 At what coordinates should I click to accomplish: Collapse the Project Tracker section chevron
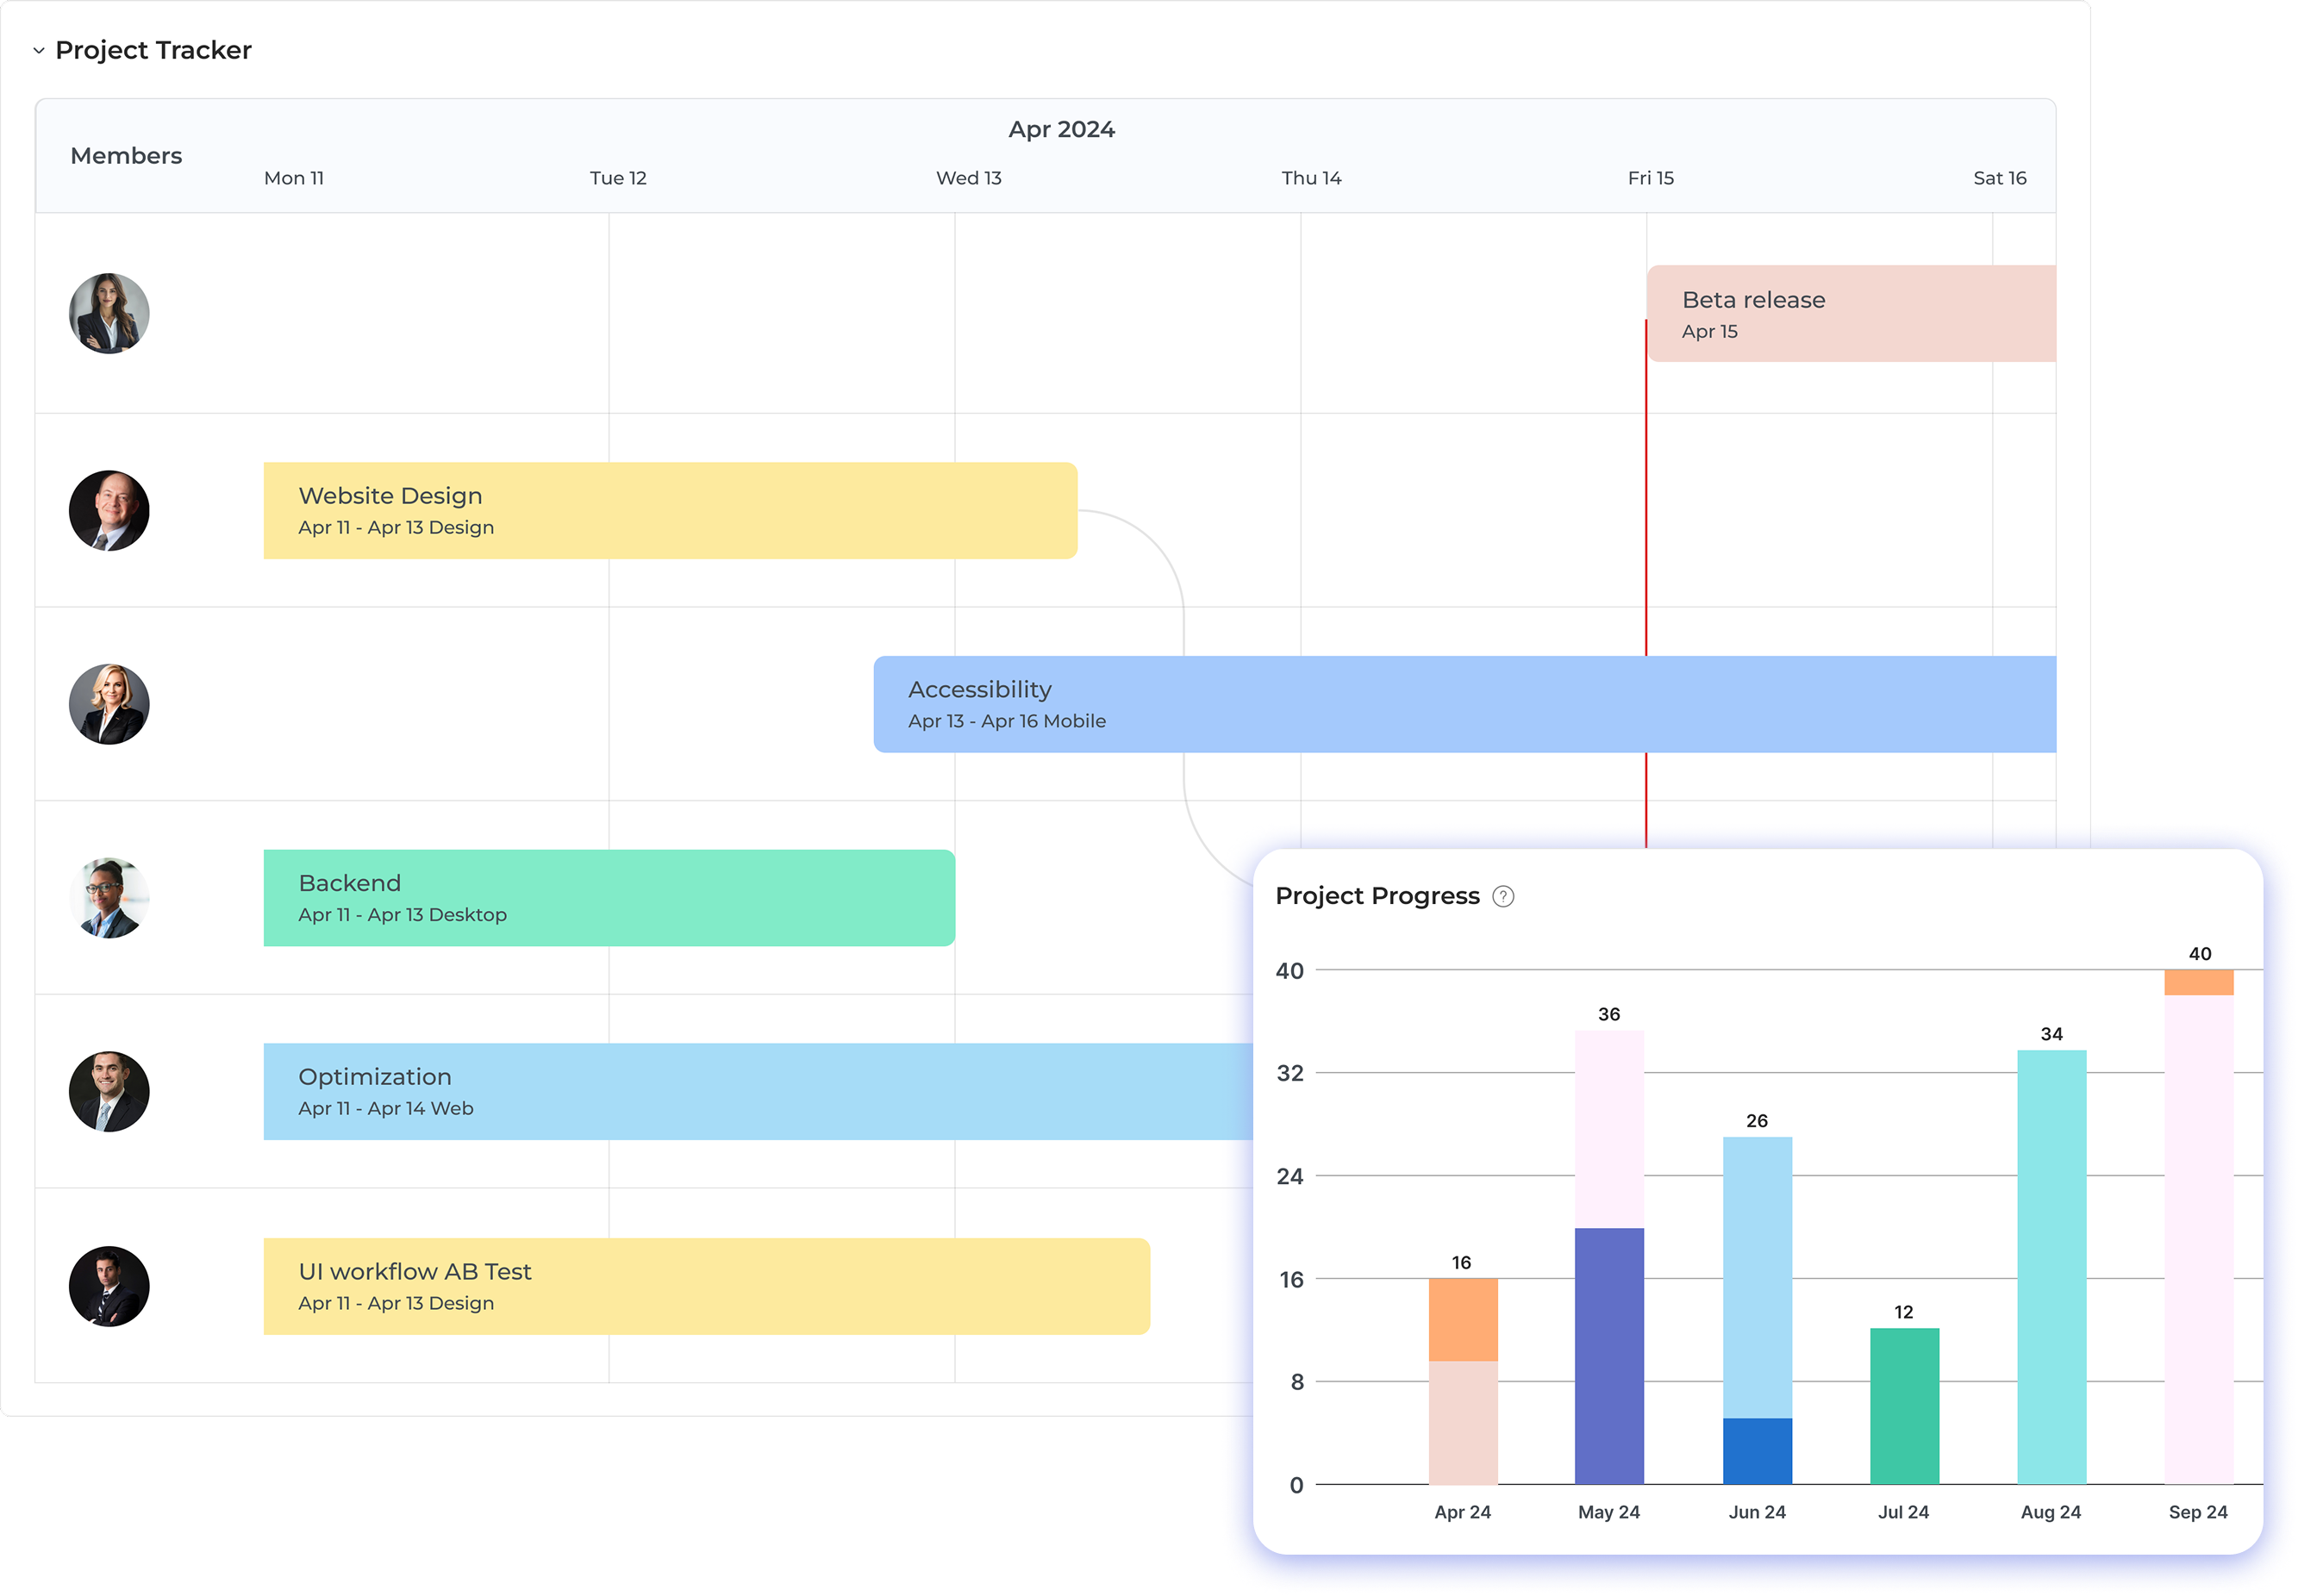click(x=39, y=51)
